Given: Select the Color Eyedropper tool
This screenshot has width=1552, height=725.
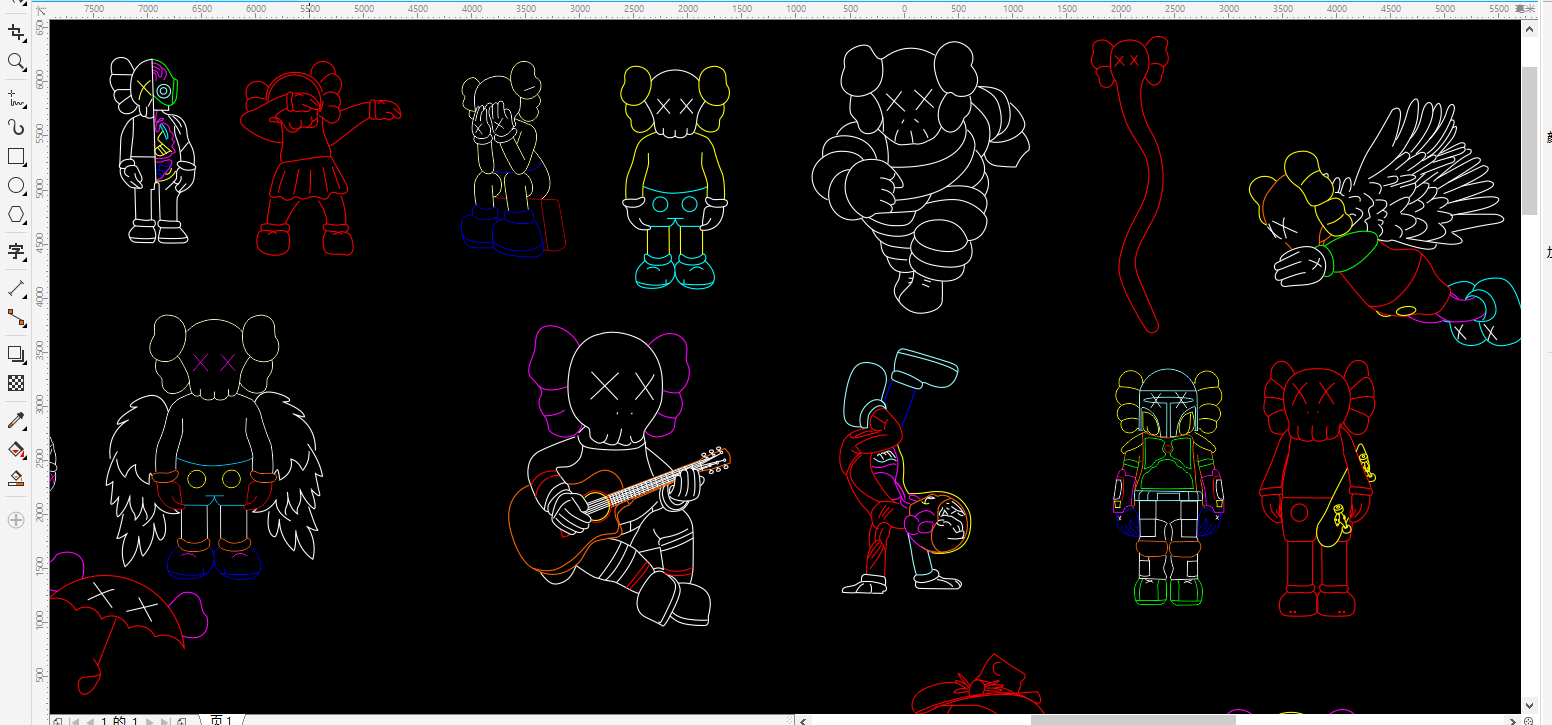Looking at the screenshot, I should point(16,420).
